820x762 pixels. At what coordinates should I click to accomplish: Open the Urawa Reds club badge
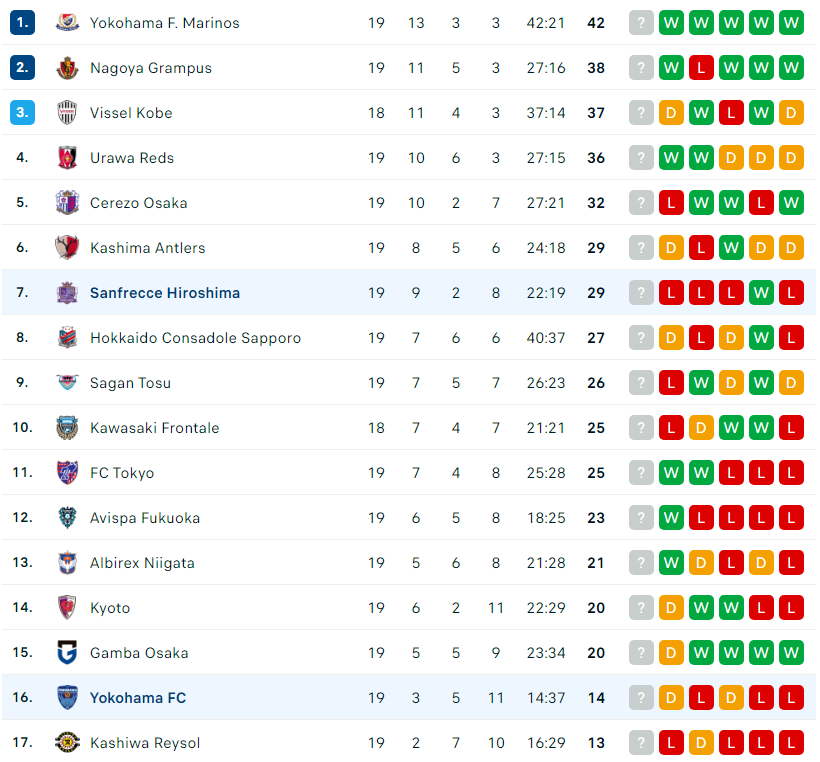tap(67, 157)
